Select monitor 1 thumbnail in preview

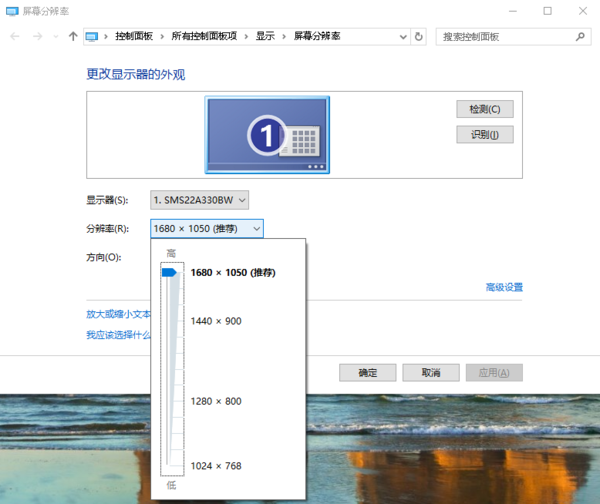267,135
